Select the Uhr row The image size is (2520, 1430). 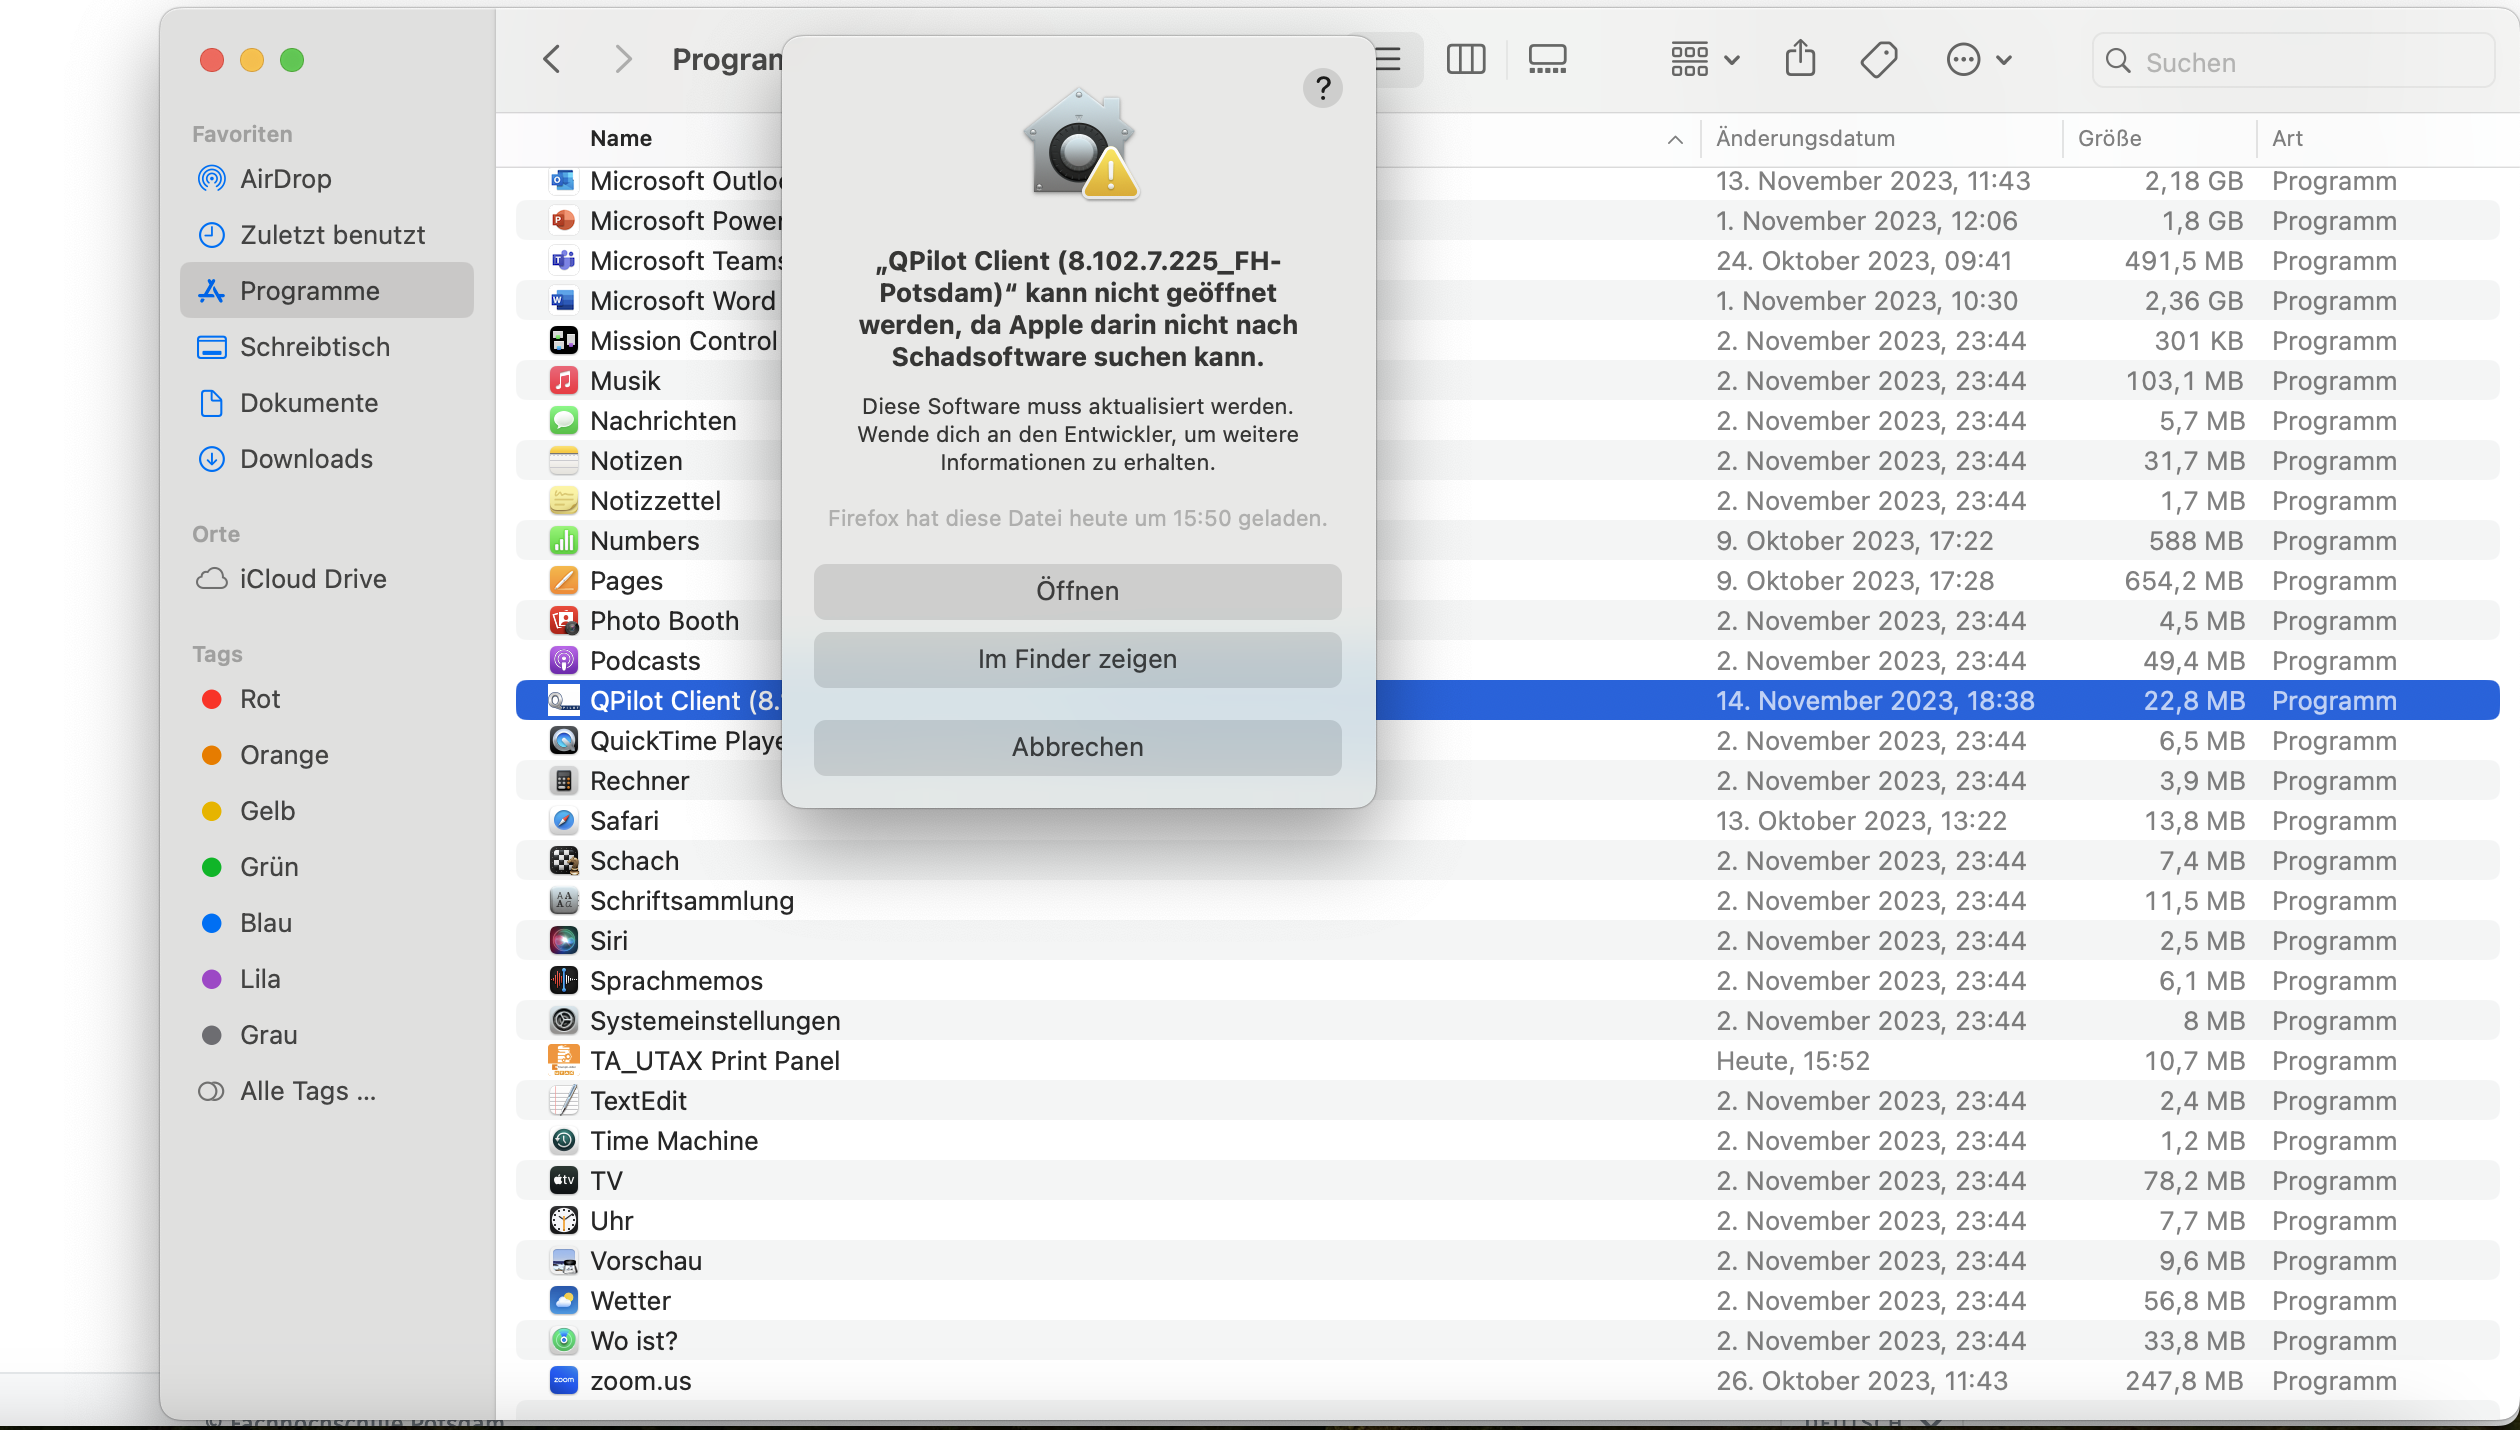coord(1507,1221)
